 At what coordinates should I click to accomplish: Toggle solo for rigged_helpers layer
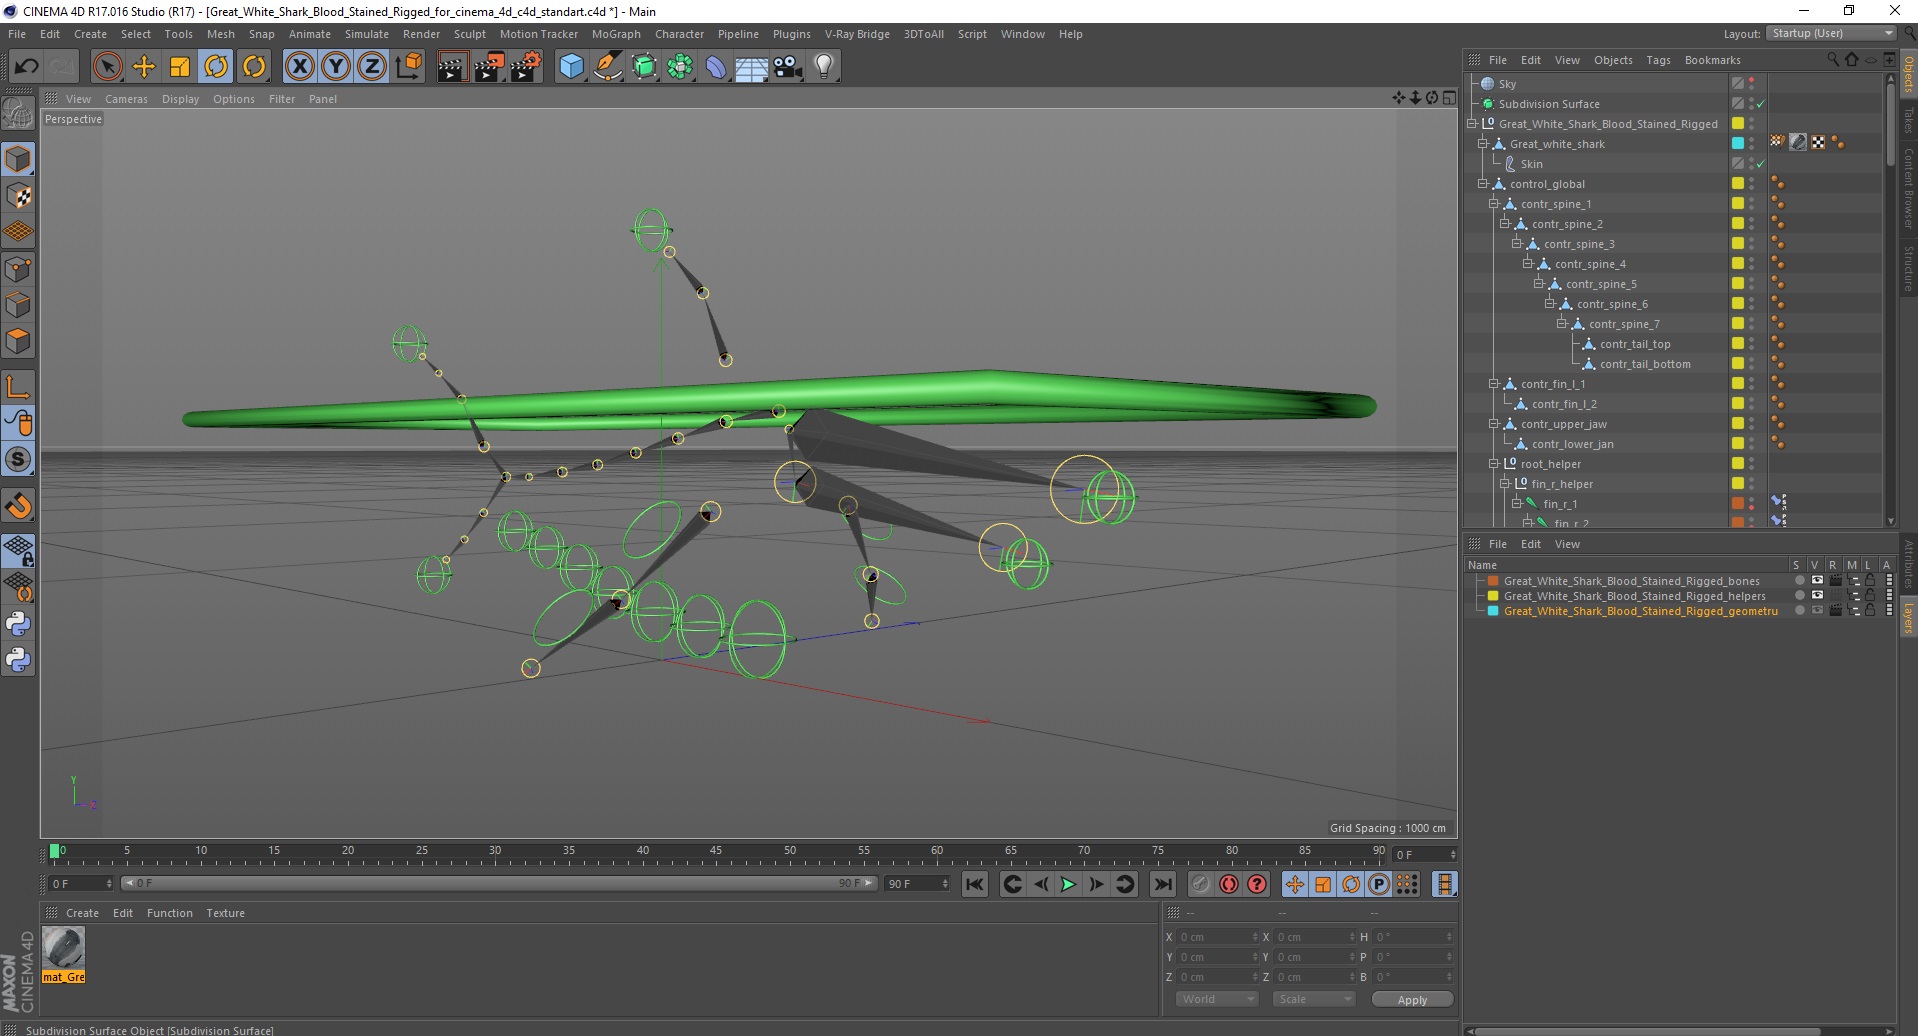click(1799, 596)
